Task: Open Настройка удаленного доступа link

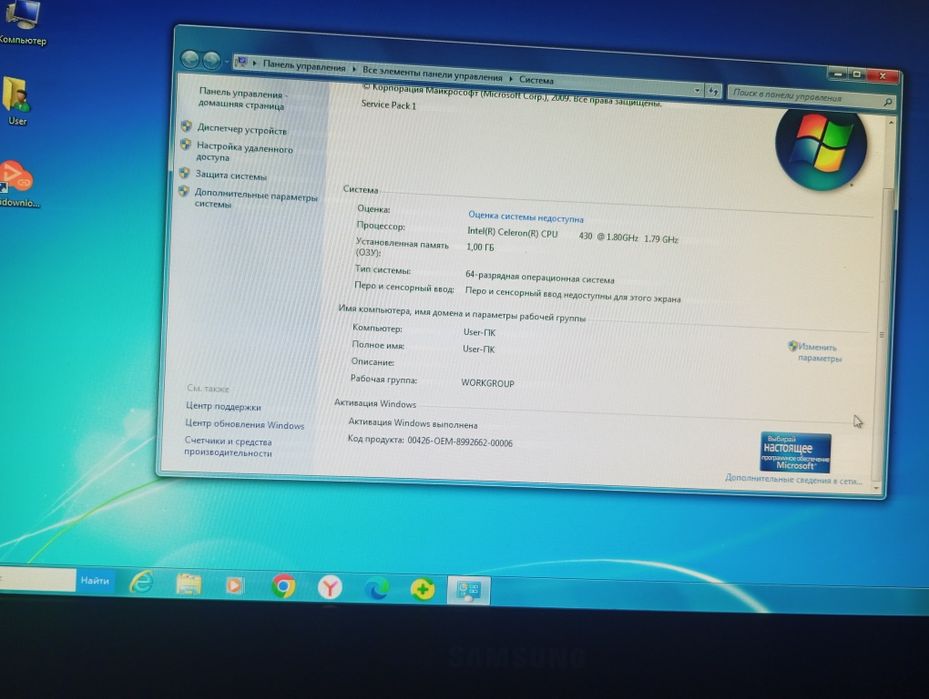Action: tap(244, 152)
